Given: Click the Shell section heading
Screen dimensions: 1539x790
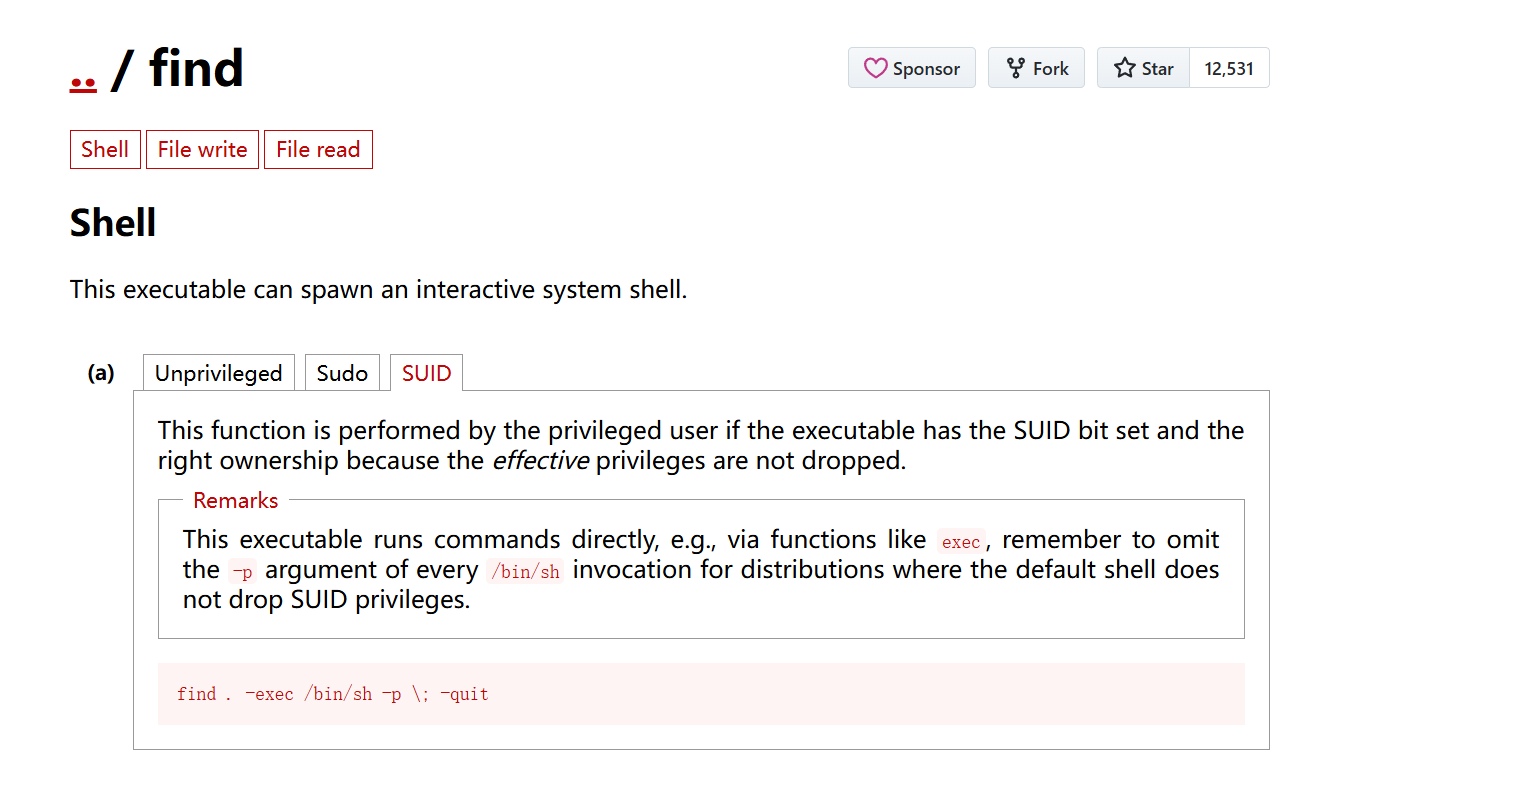Looking at the screenshot, I should coord(113,223).
